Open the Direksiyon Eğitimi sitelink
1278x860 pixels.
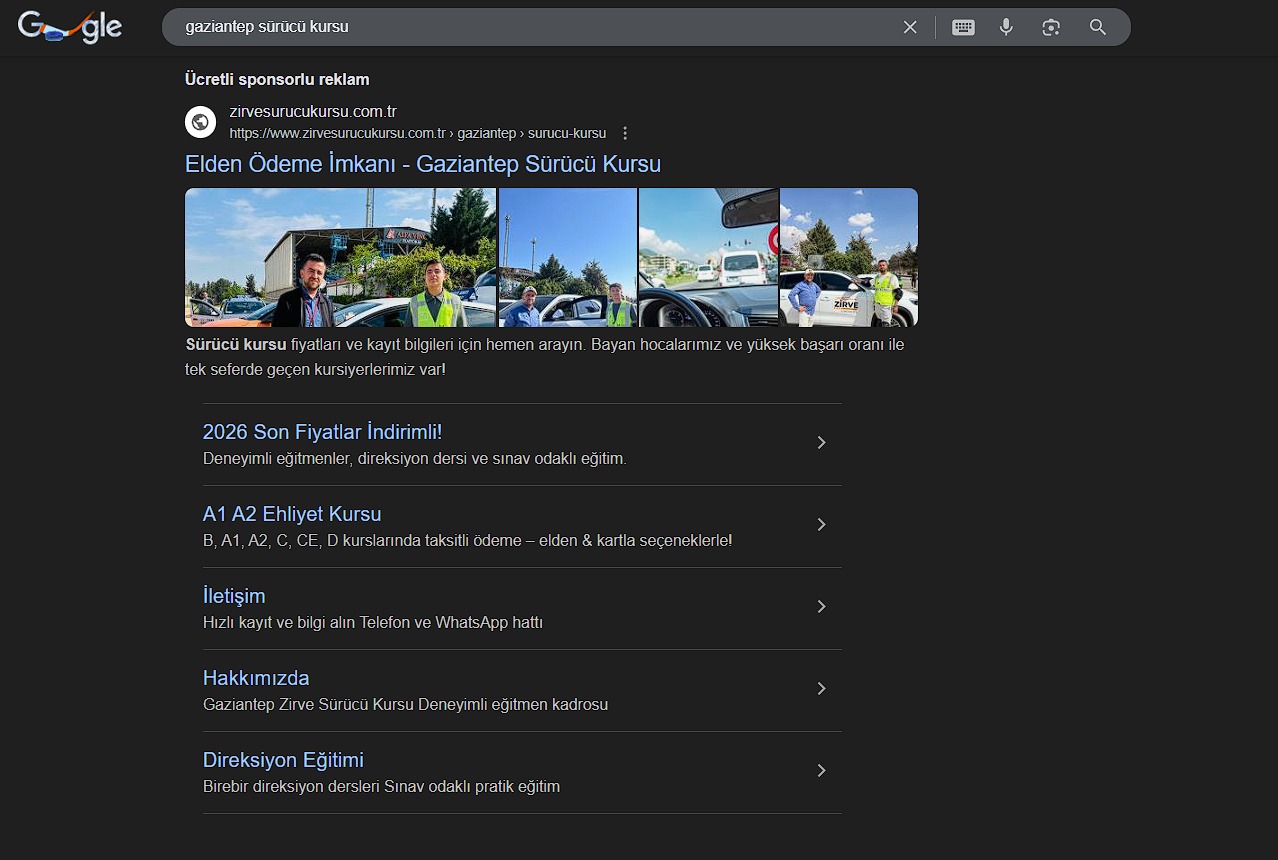point(283,760)
